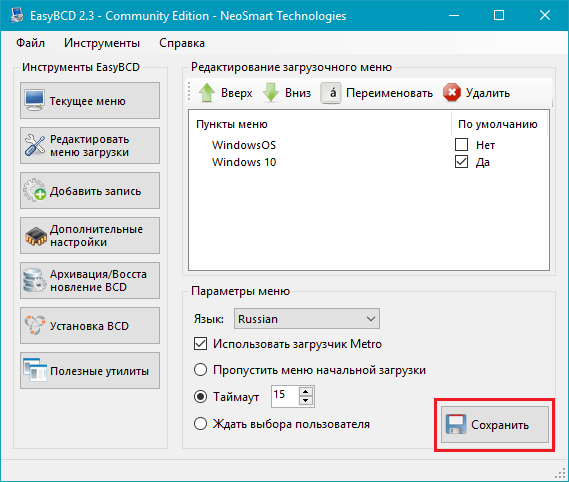The height and width of the screenshot is (482, 569).
Task: Check default box for WindowsOS (Нет)
Action: (x=461, y=144)
